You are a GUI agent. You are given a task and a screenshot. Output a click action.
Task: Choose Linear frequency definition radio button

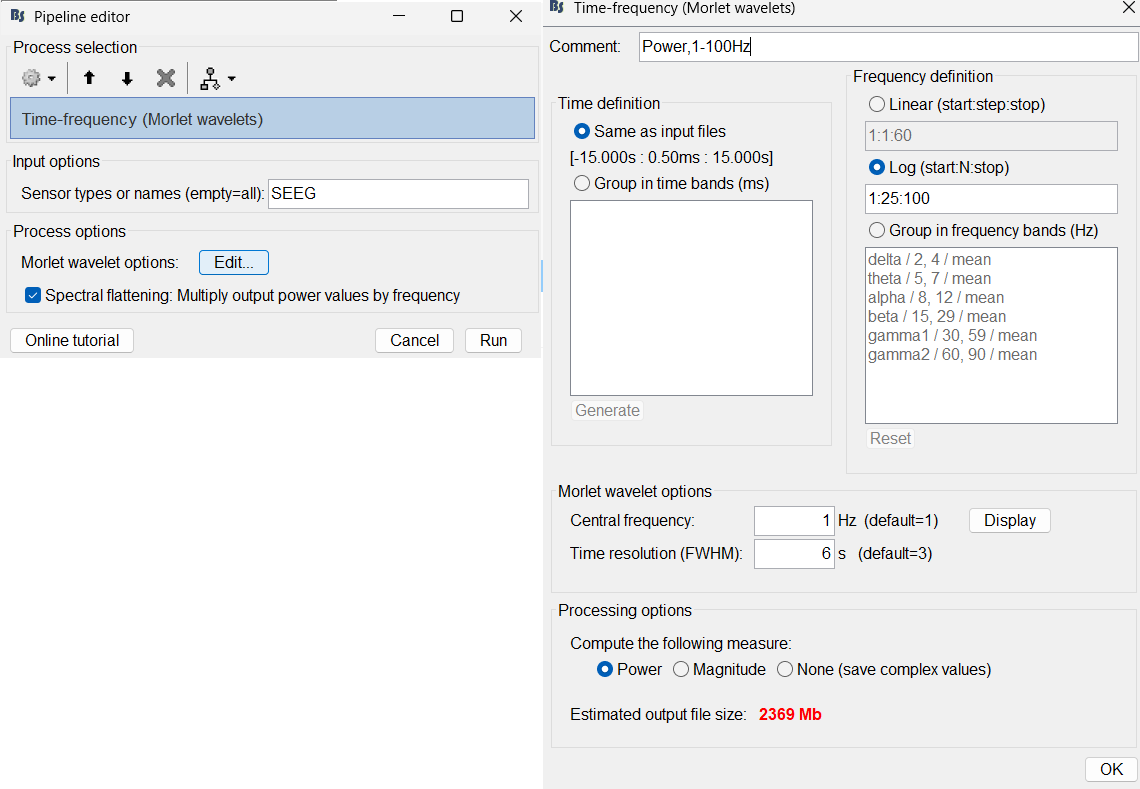click(877, 104)
